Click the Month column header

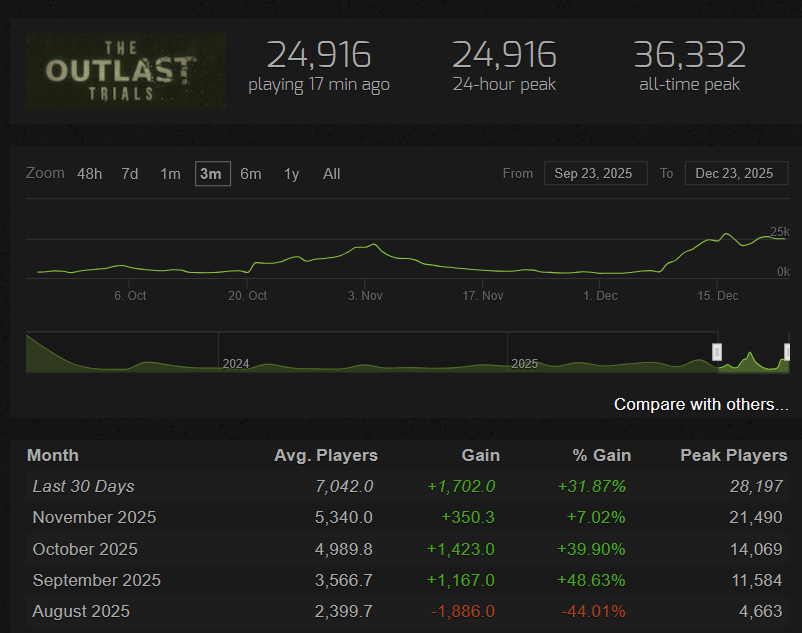(53, 455)
